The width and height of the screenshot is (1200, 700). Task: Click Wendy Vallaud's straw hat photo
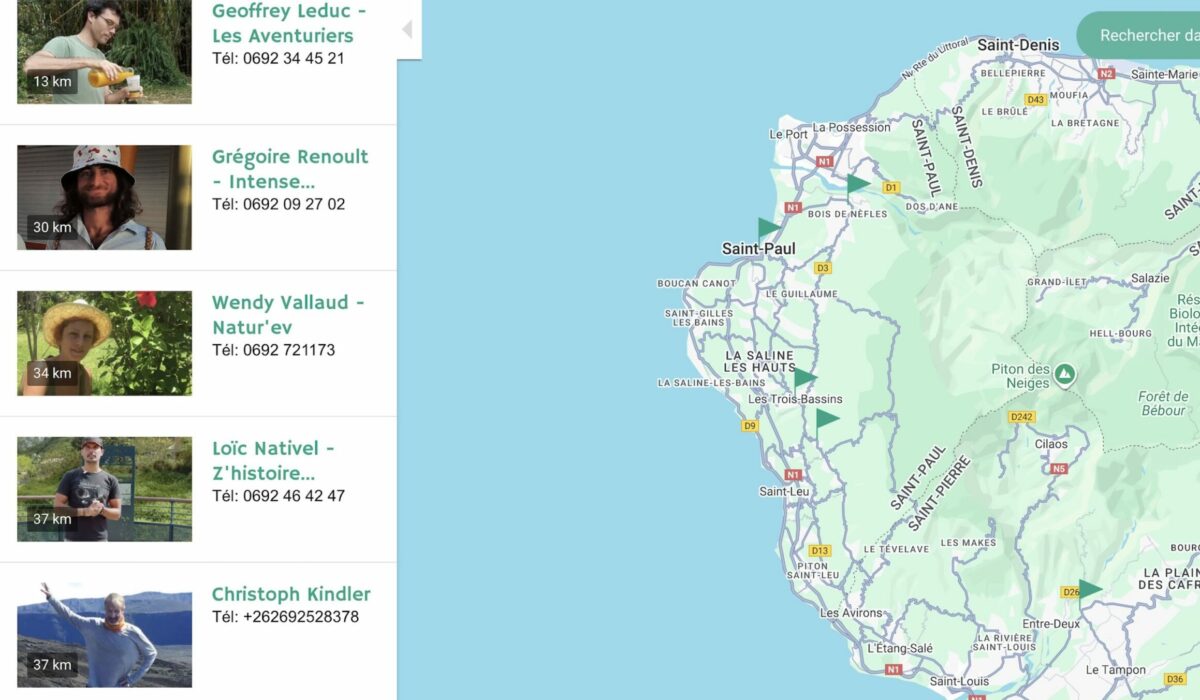[x=103, y=342]
